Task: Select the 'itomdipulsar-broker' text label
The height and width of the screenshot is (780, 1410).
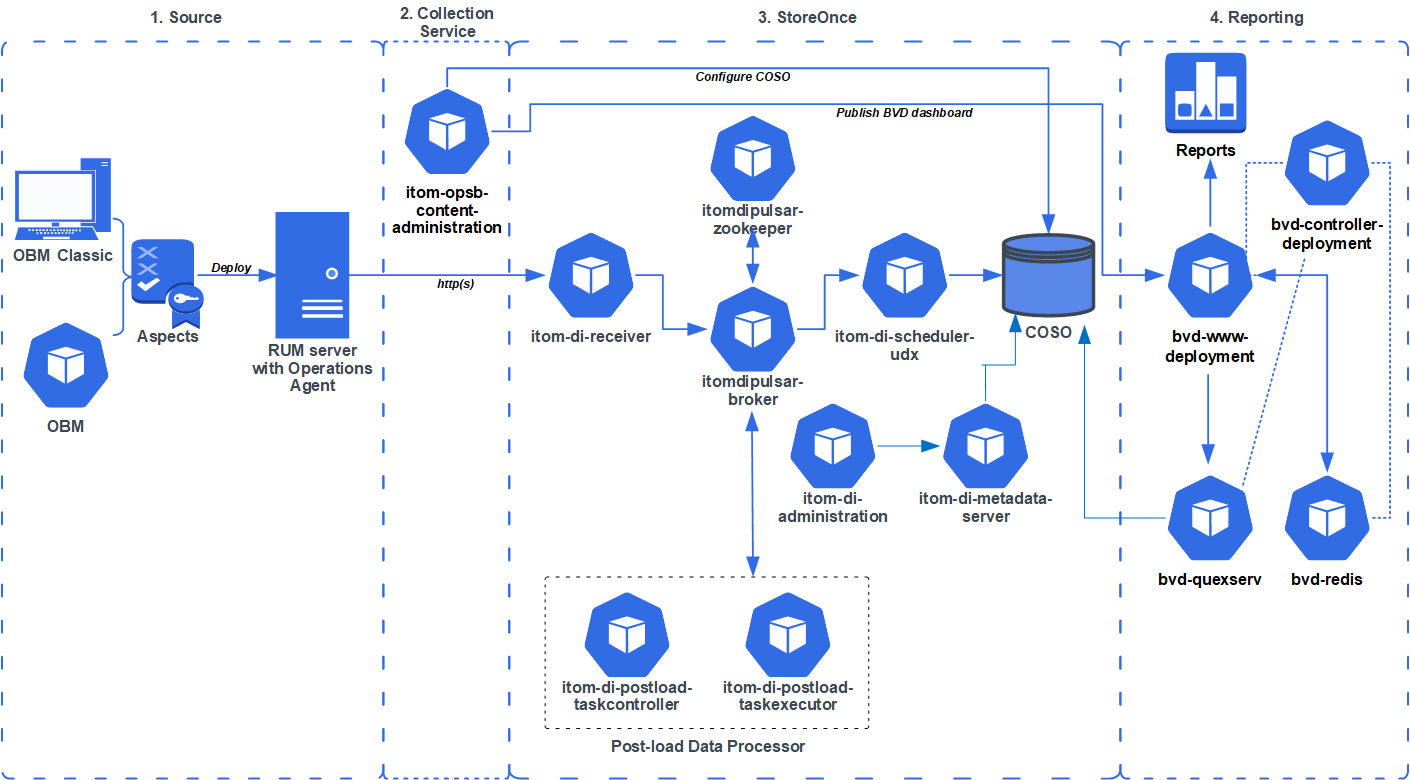Action: click(x=752, y=390)
